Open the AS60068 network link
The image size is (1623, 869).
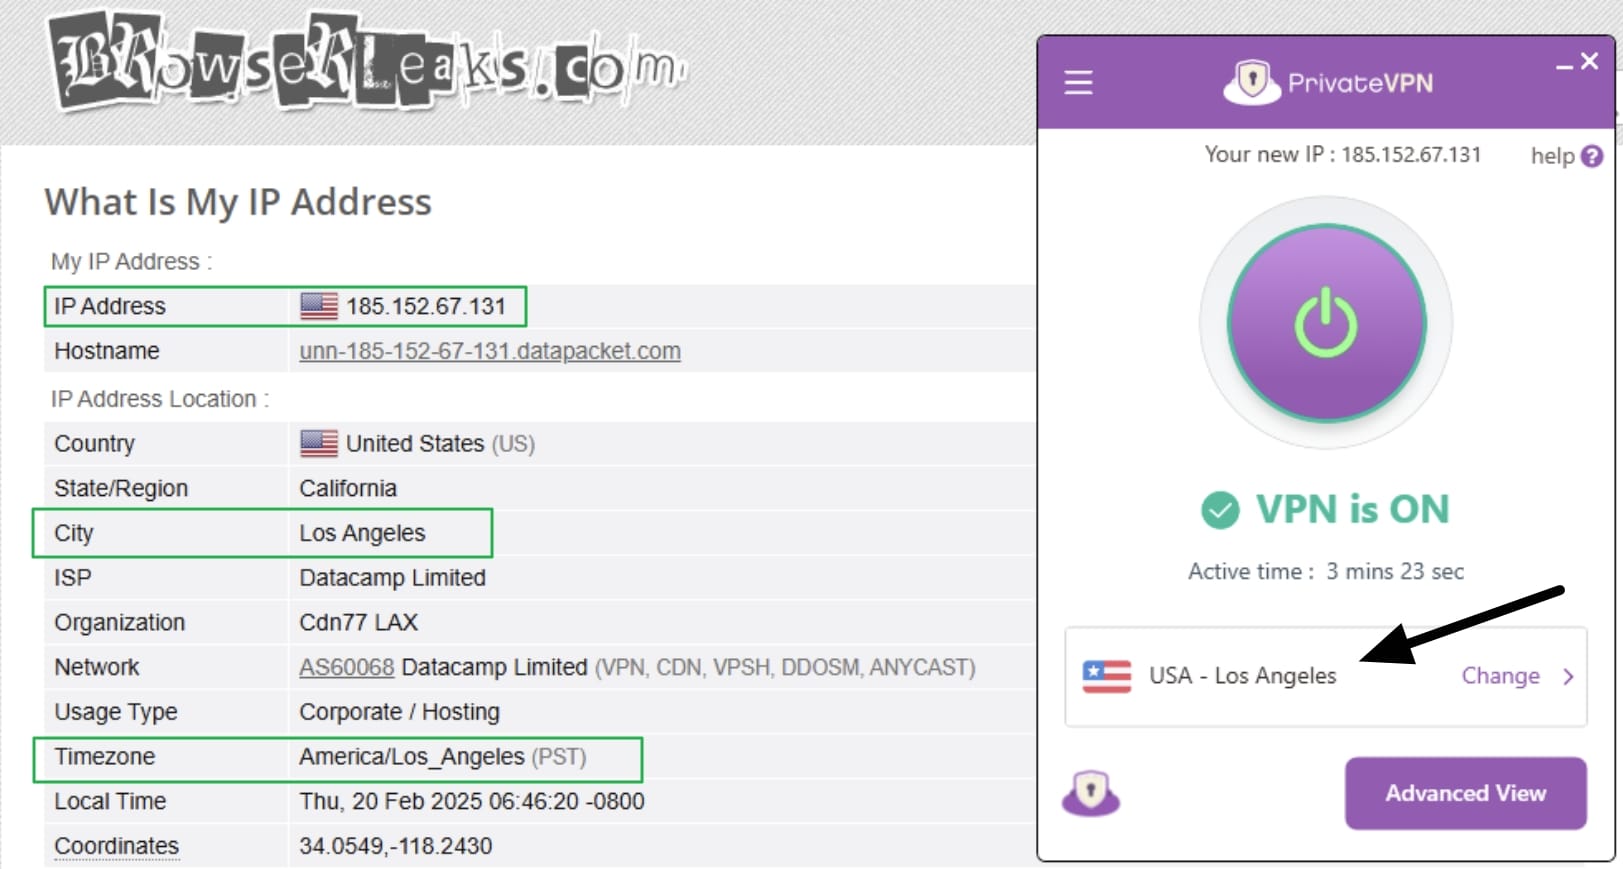click(347, 667)
